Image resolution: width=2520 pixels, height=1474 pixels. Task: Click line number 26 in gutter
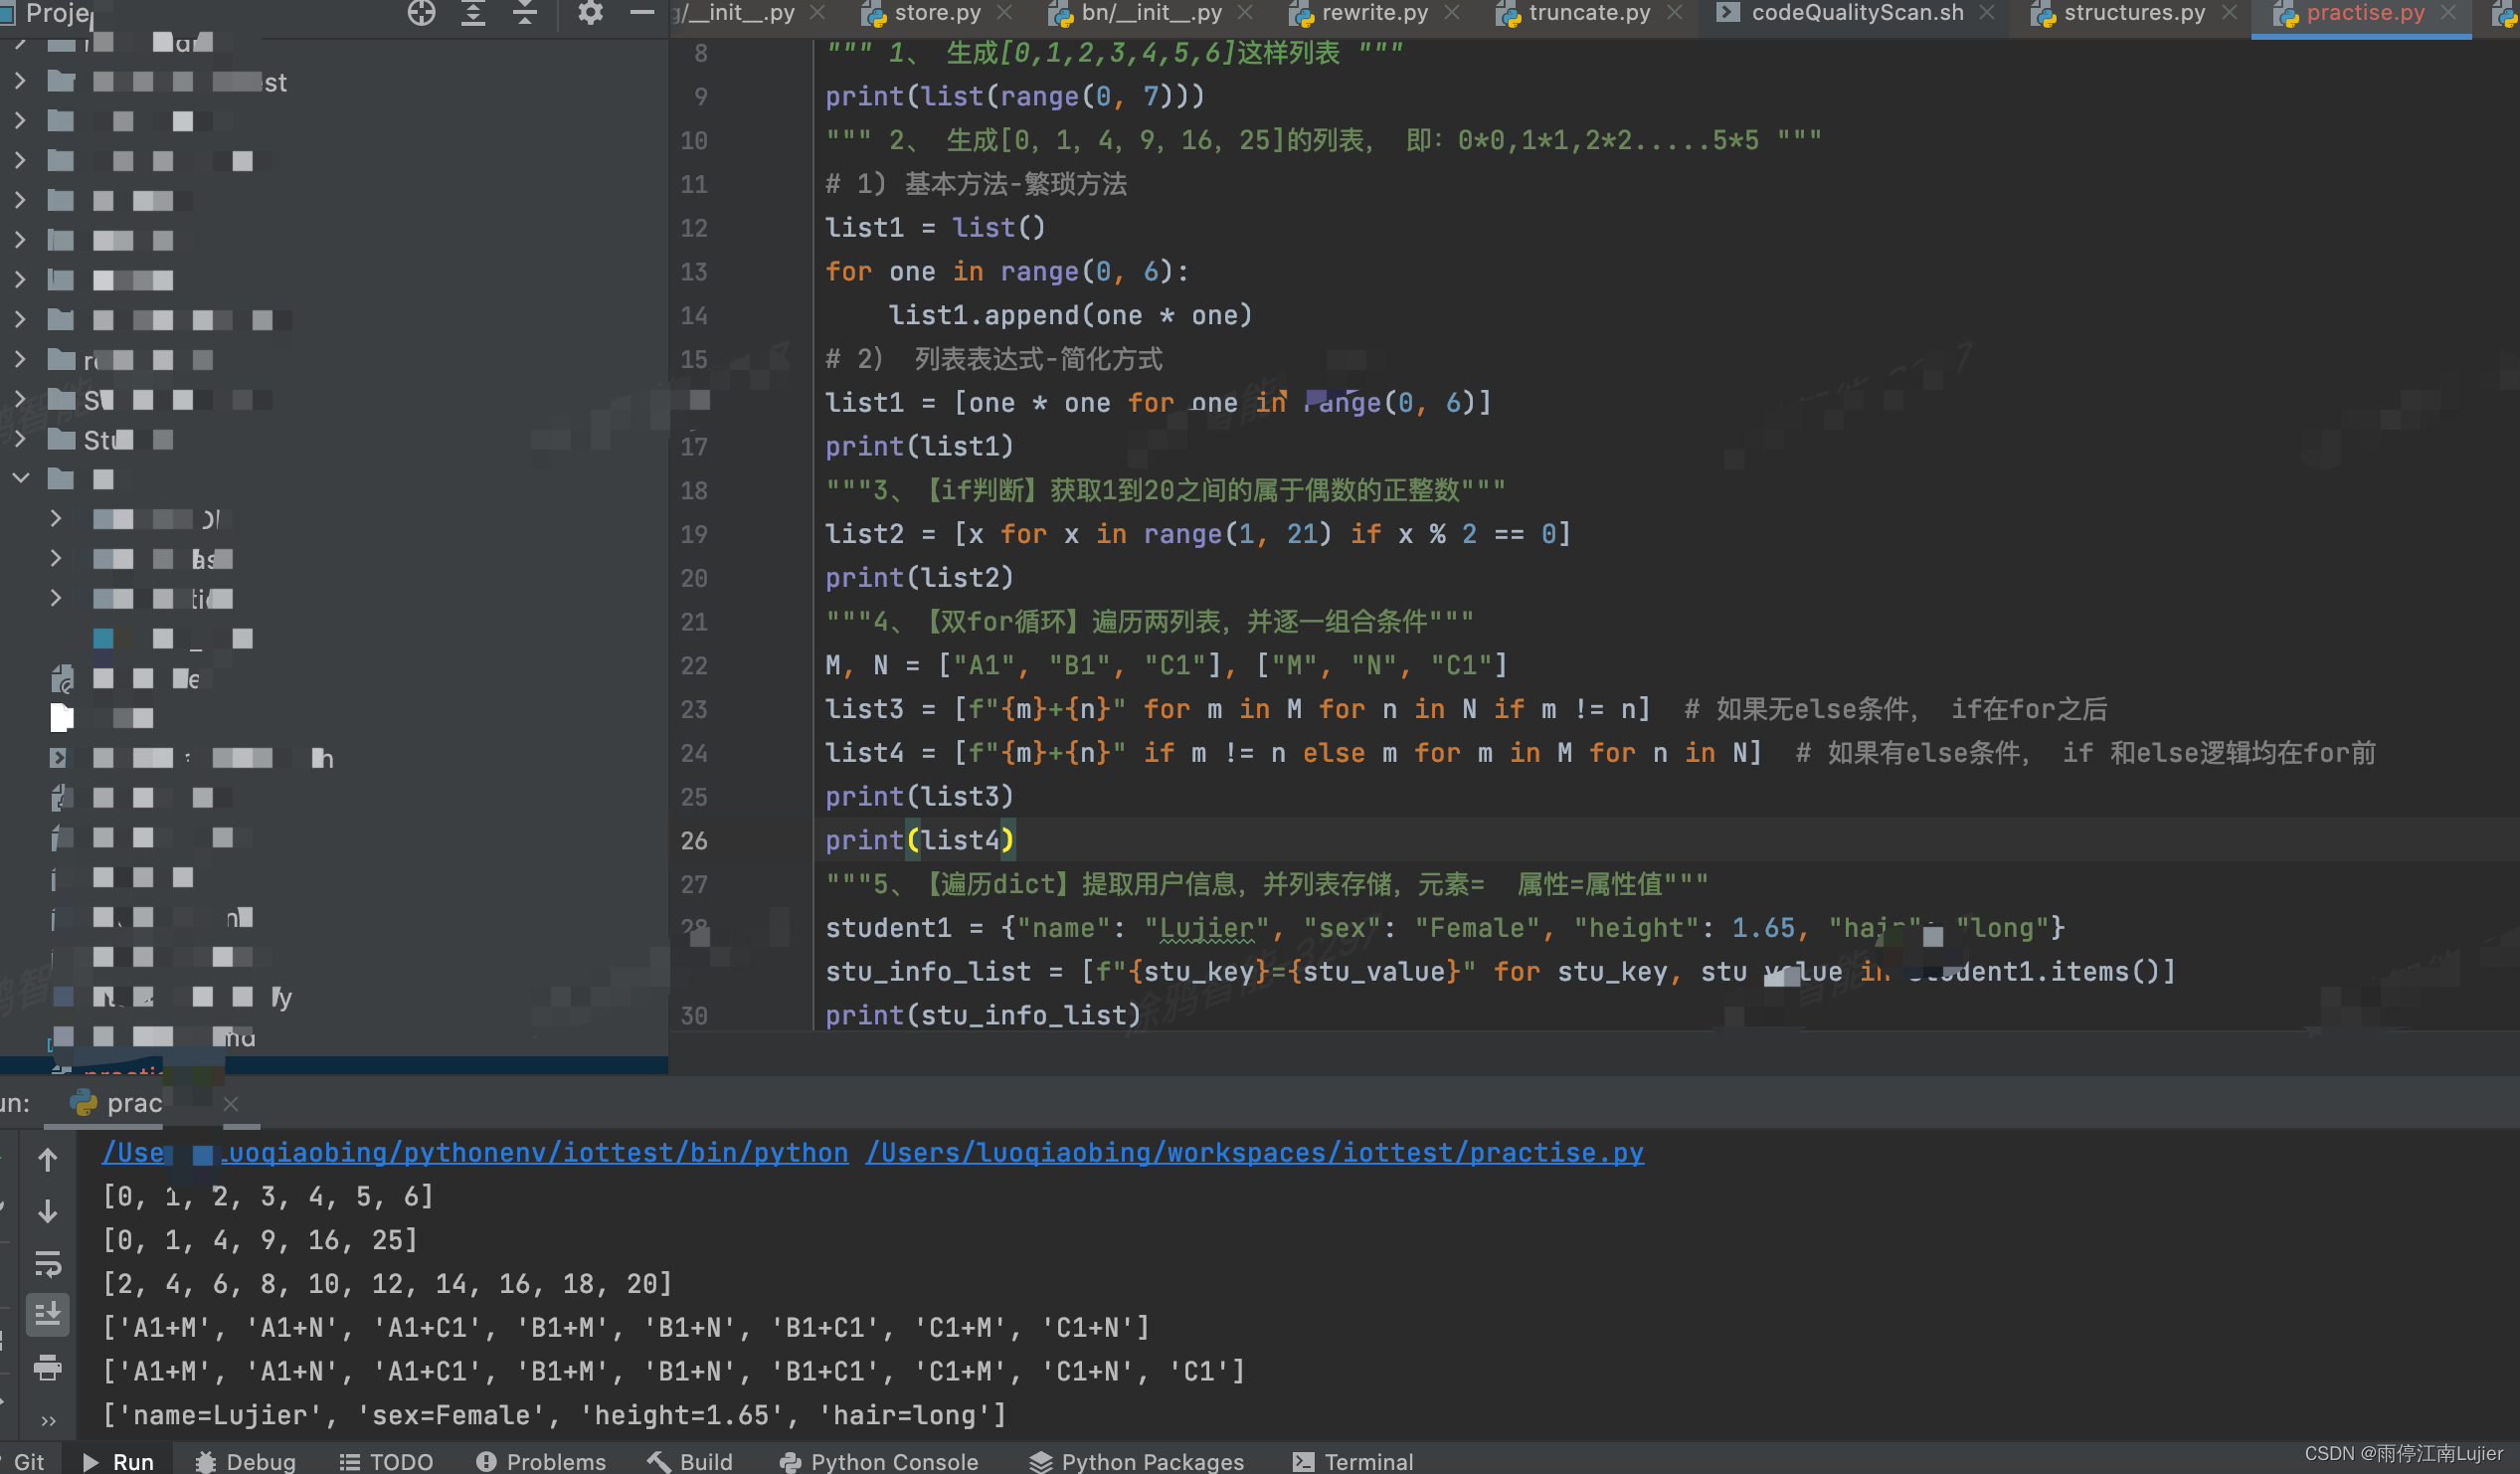[694, 841]
